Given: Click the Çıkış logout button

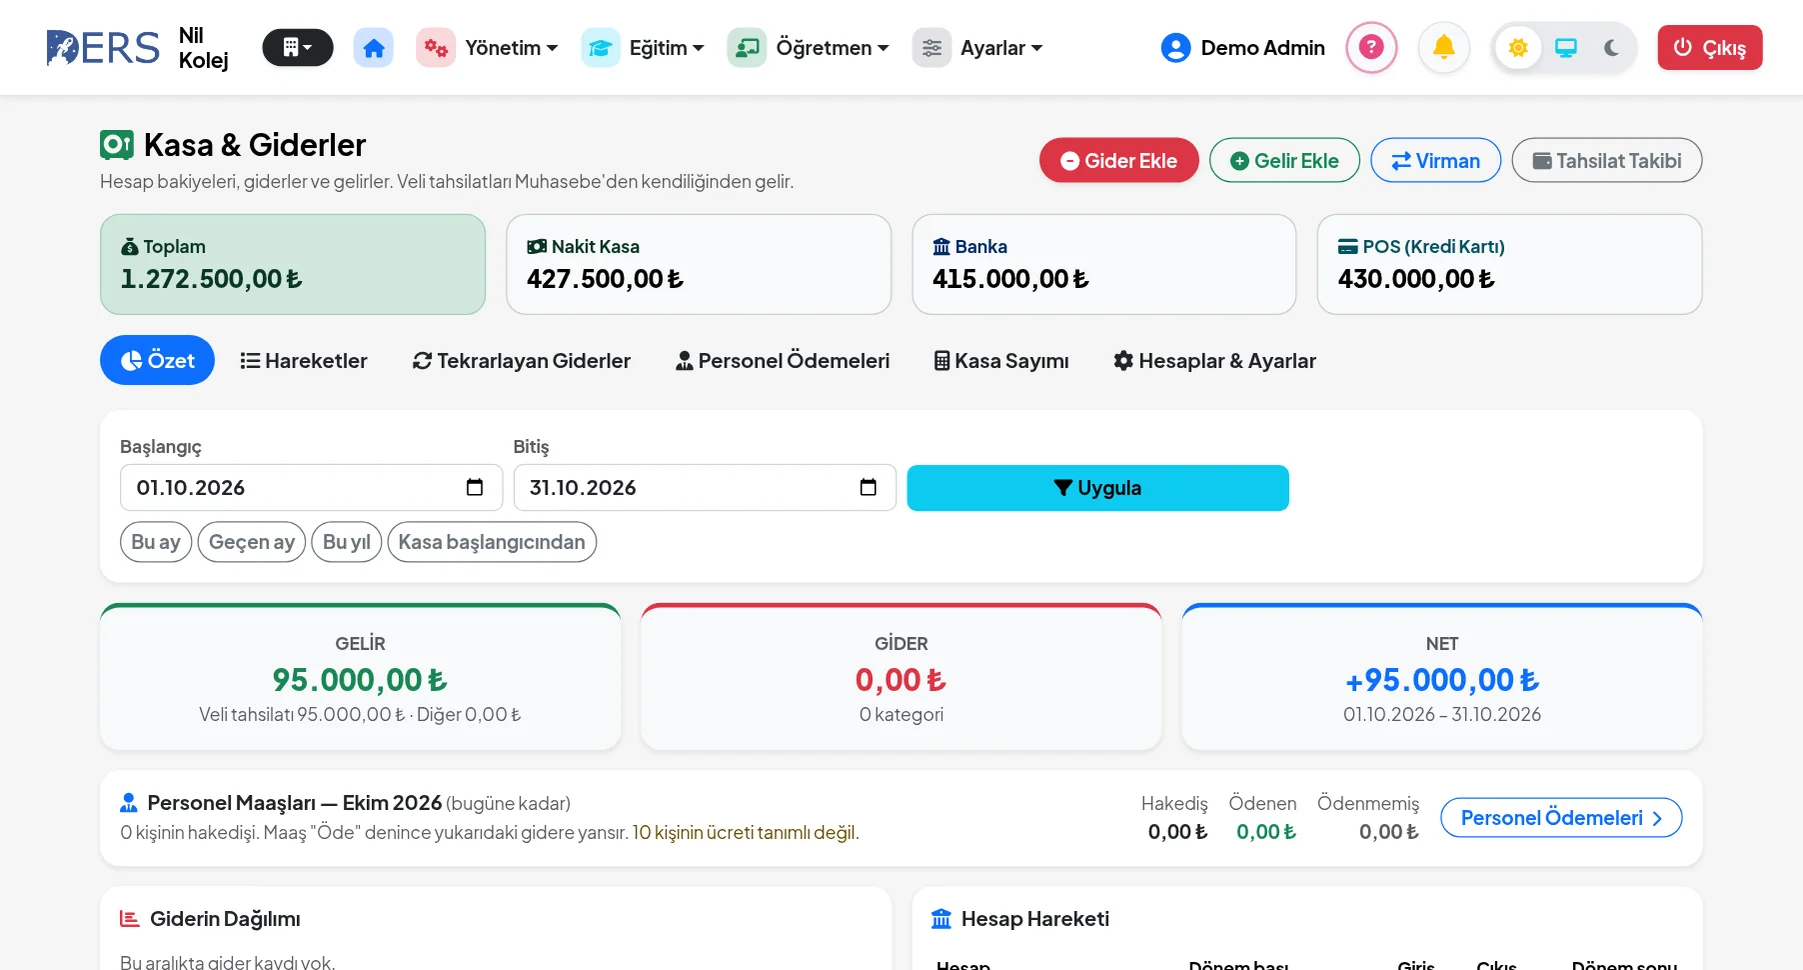Looking at the screenshot, I should coord(1710,48).
